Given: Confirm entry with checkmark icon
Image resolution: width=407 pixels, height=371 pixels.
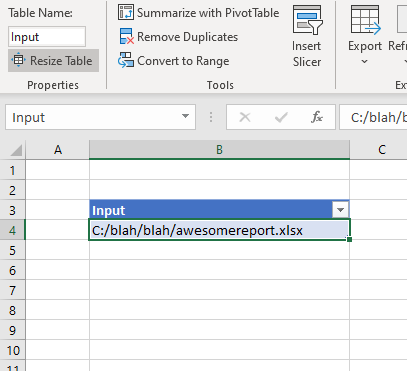Looking at the screenshot, I should pos(281,117).
